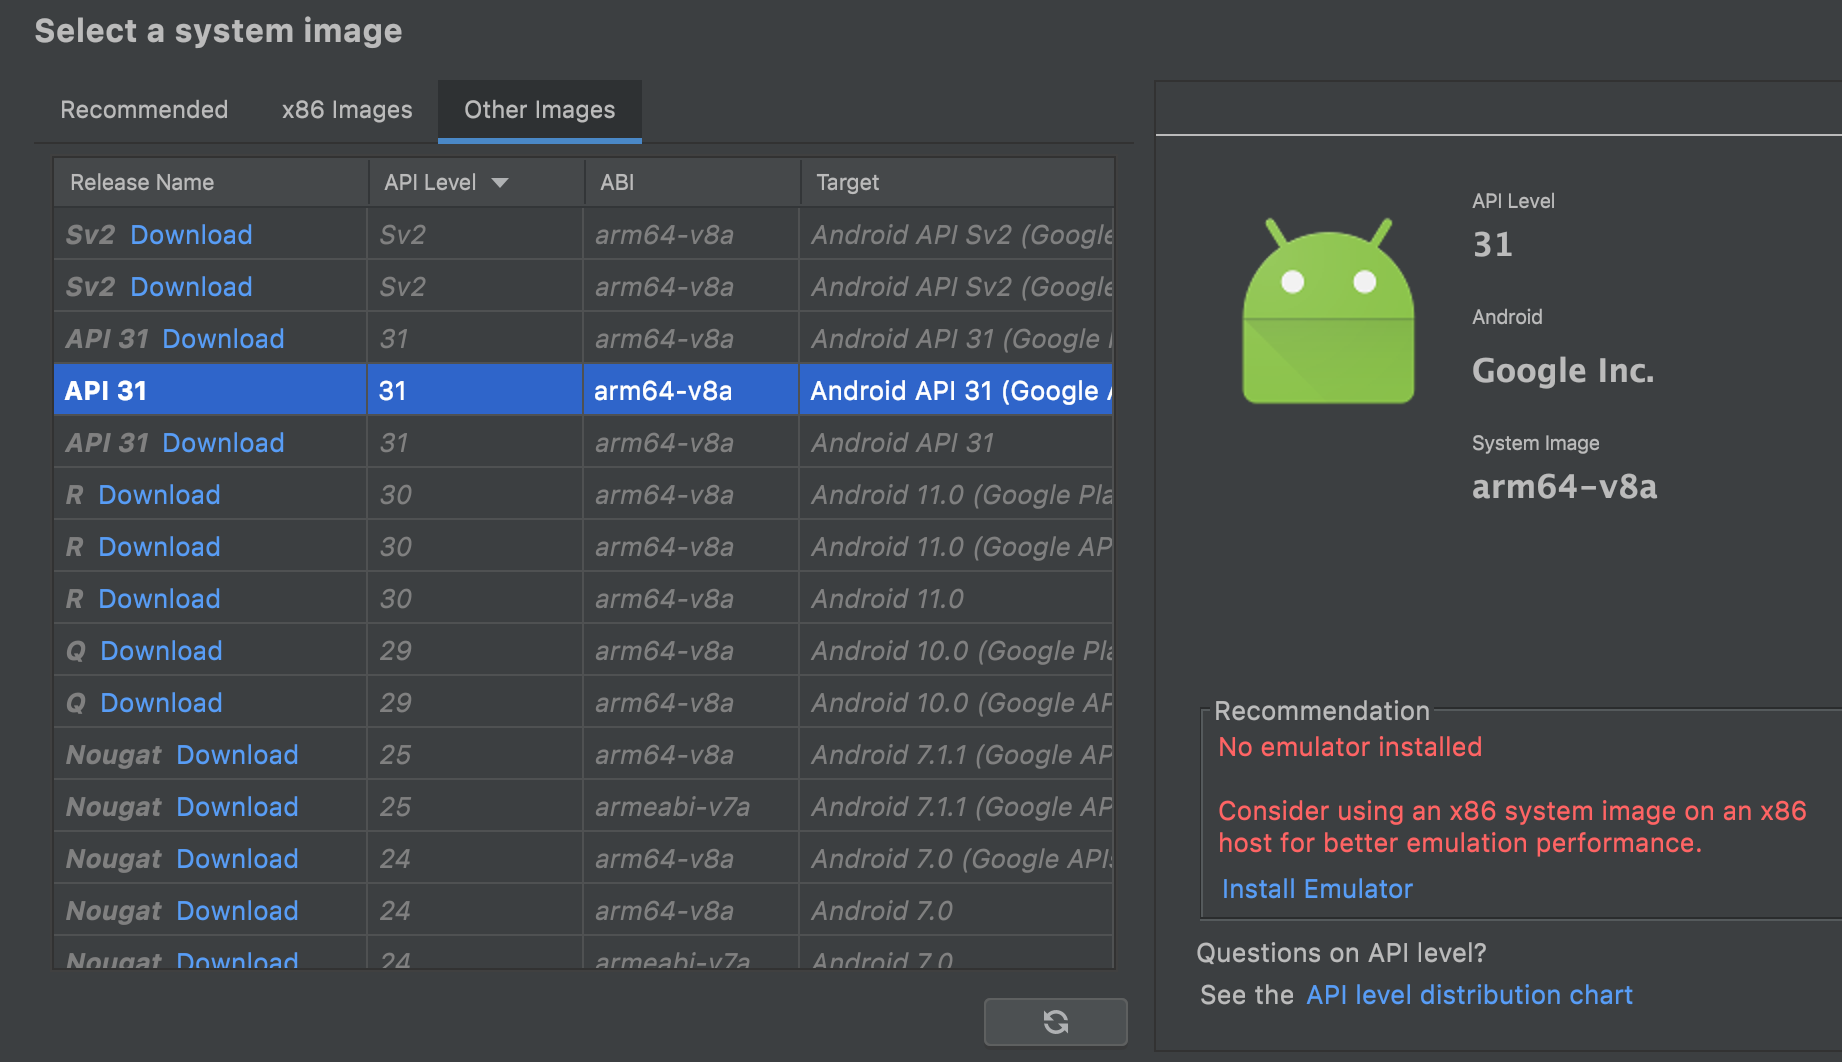1842x1062 pixels.
Task: Switch to the Recommended tab
Action: pyautogui.click(x=144, y=110)
